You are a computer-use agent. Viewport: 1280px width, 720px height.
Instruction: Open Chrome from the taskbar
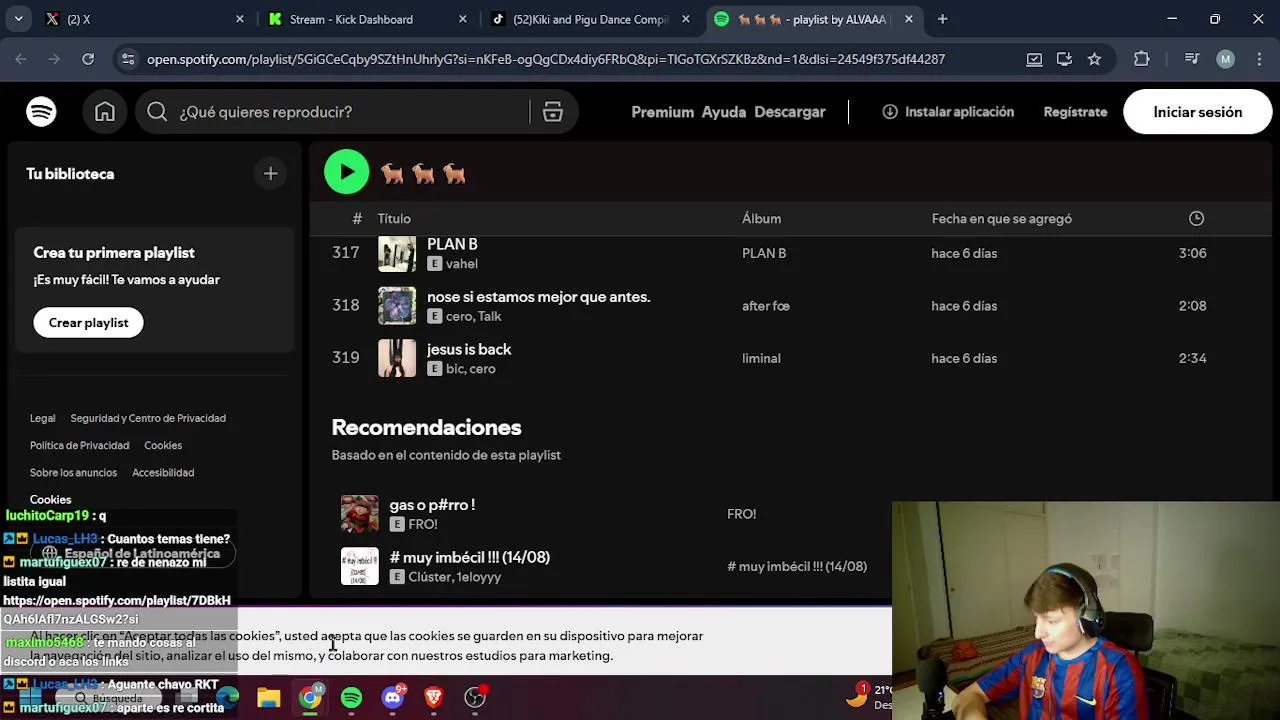pos(310,697)
